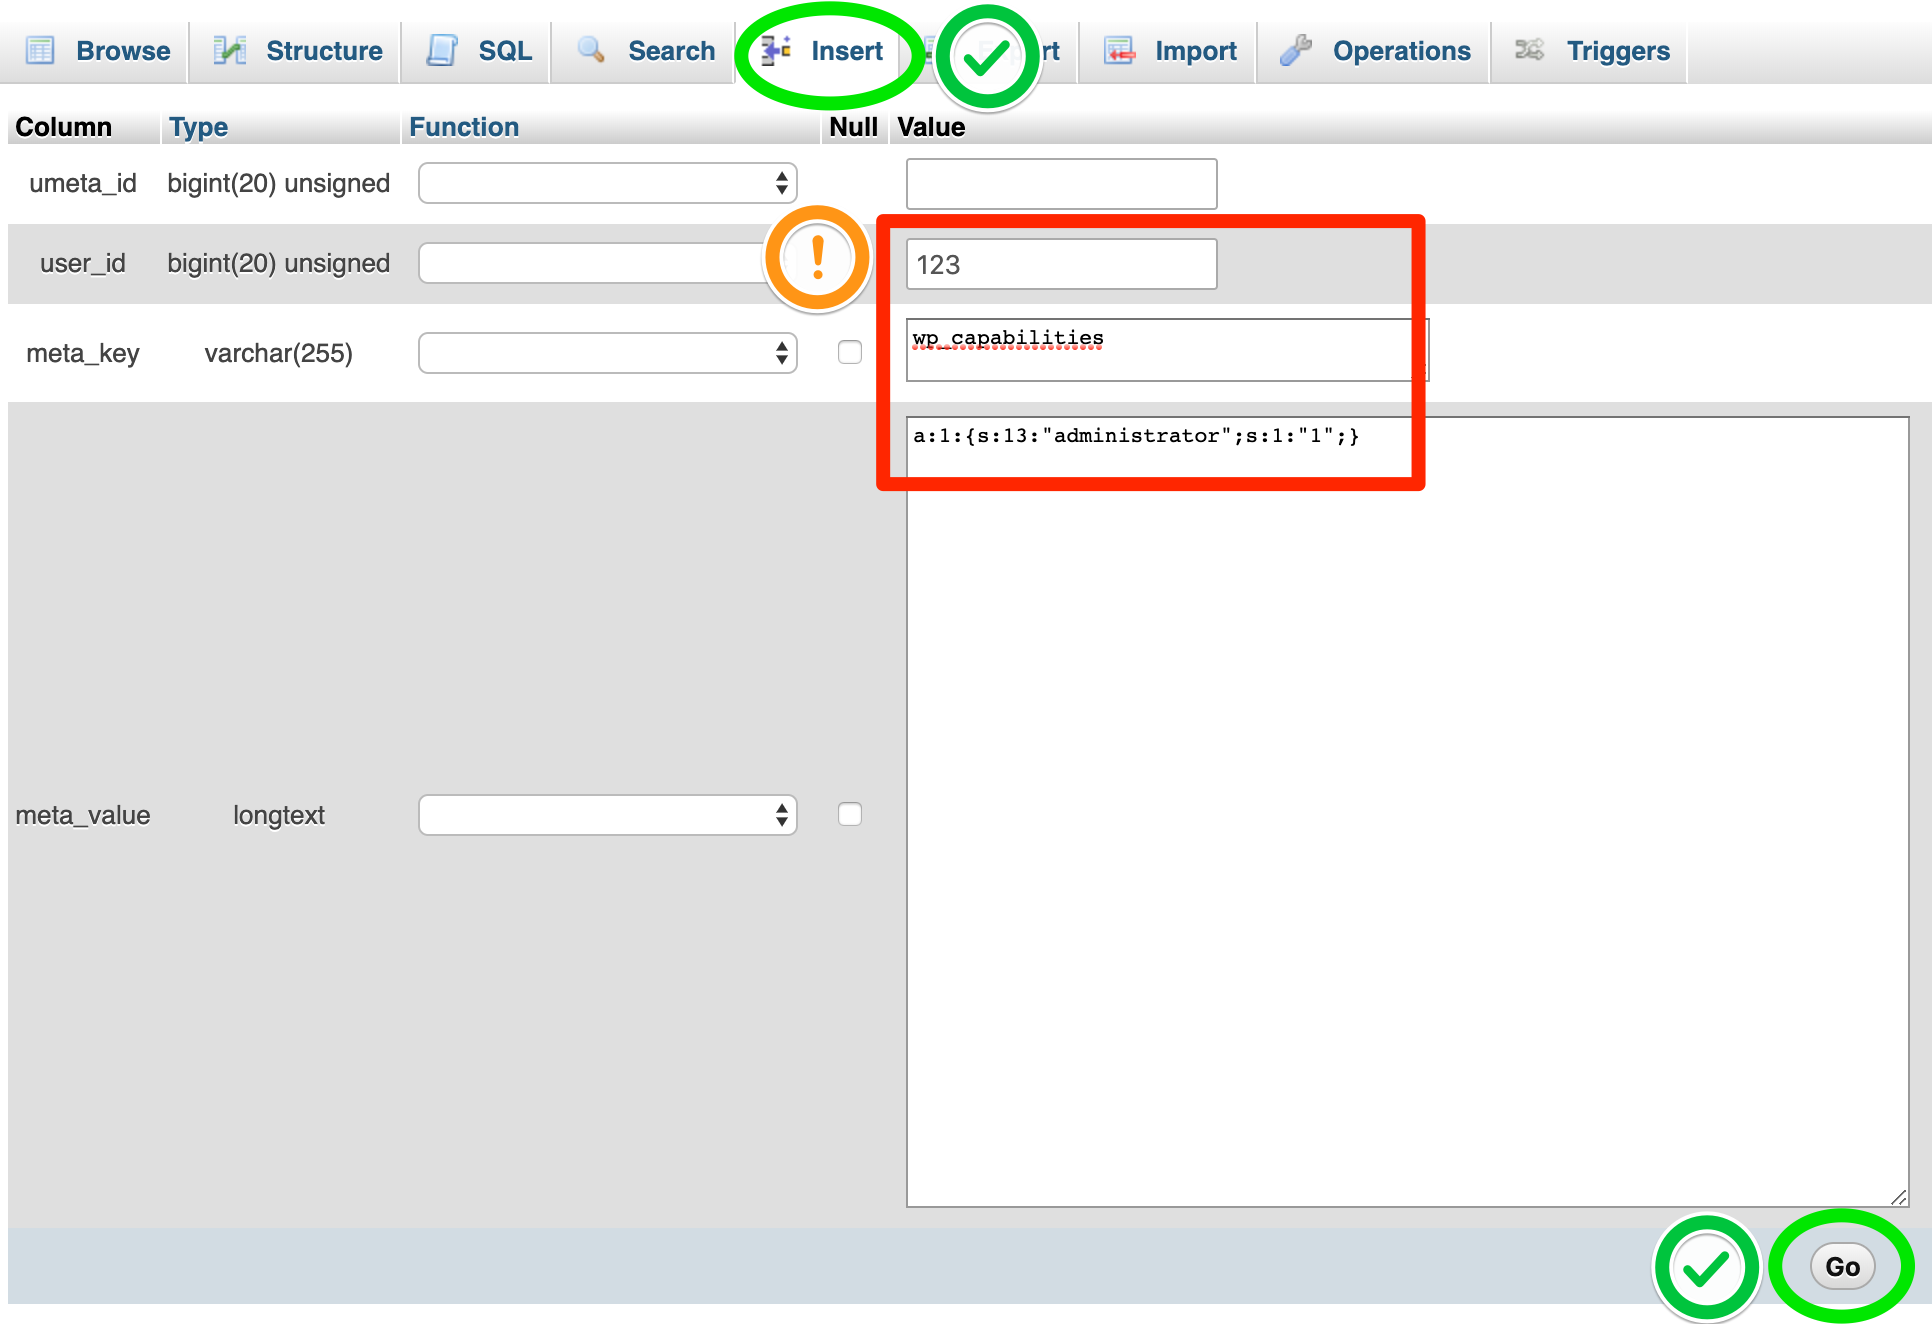This screenshot has height=1324, width=1932.
Task: Click the Type column header link
Action: pyautogui.click(x=198, y=127)
